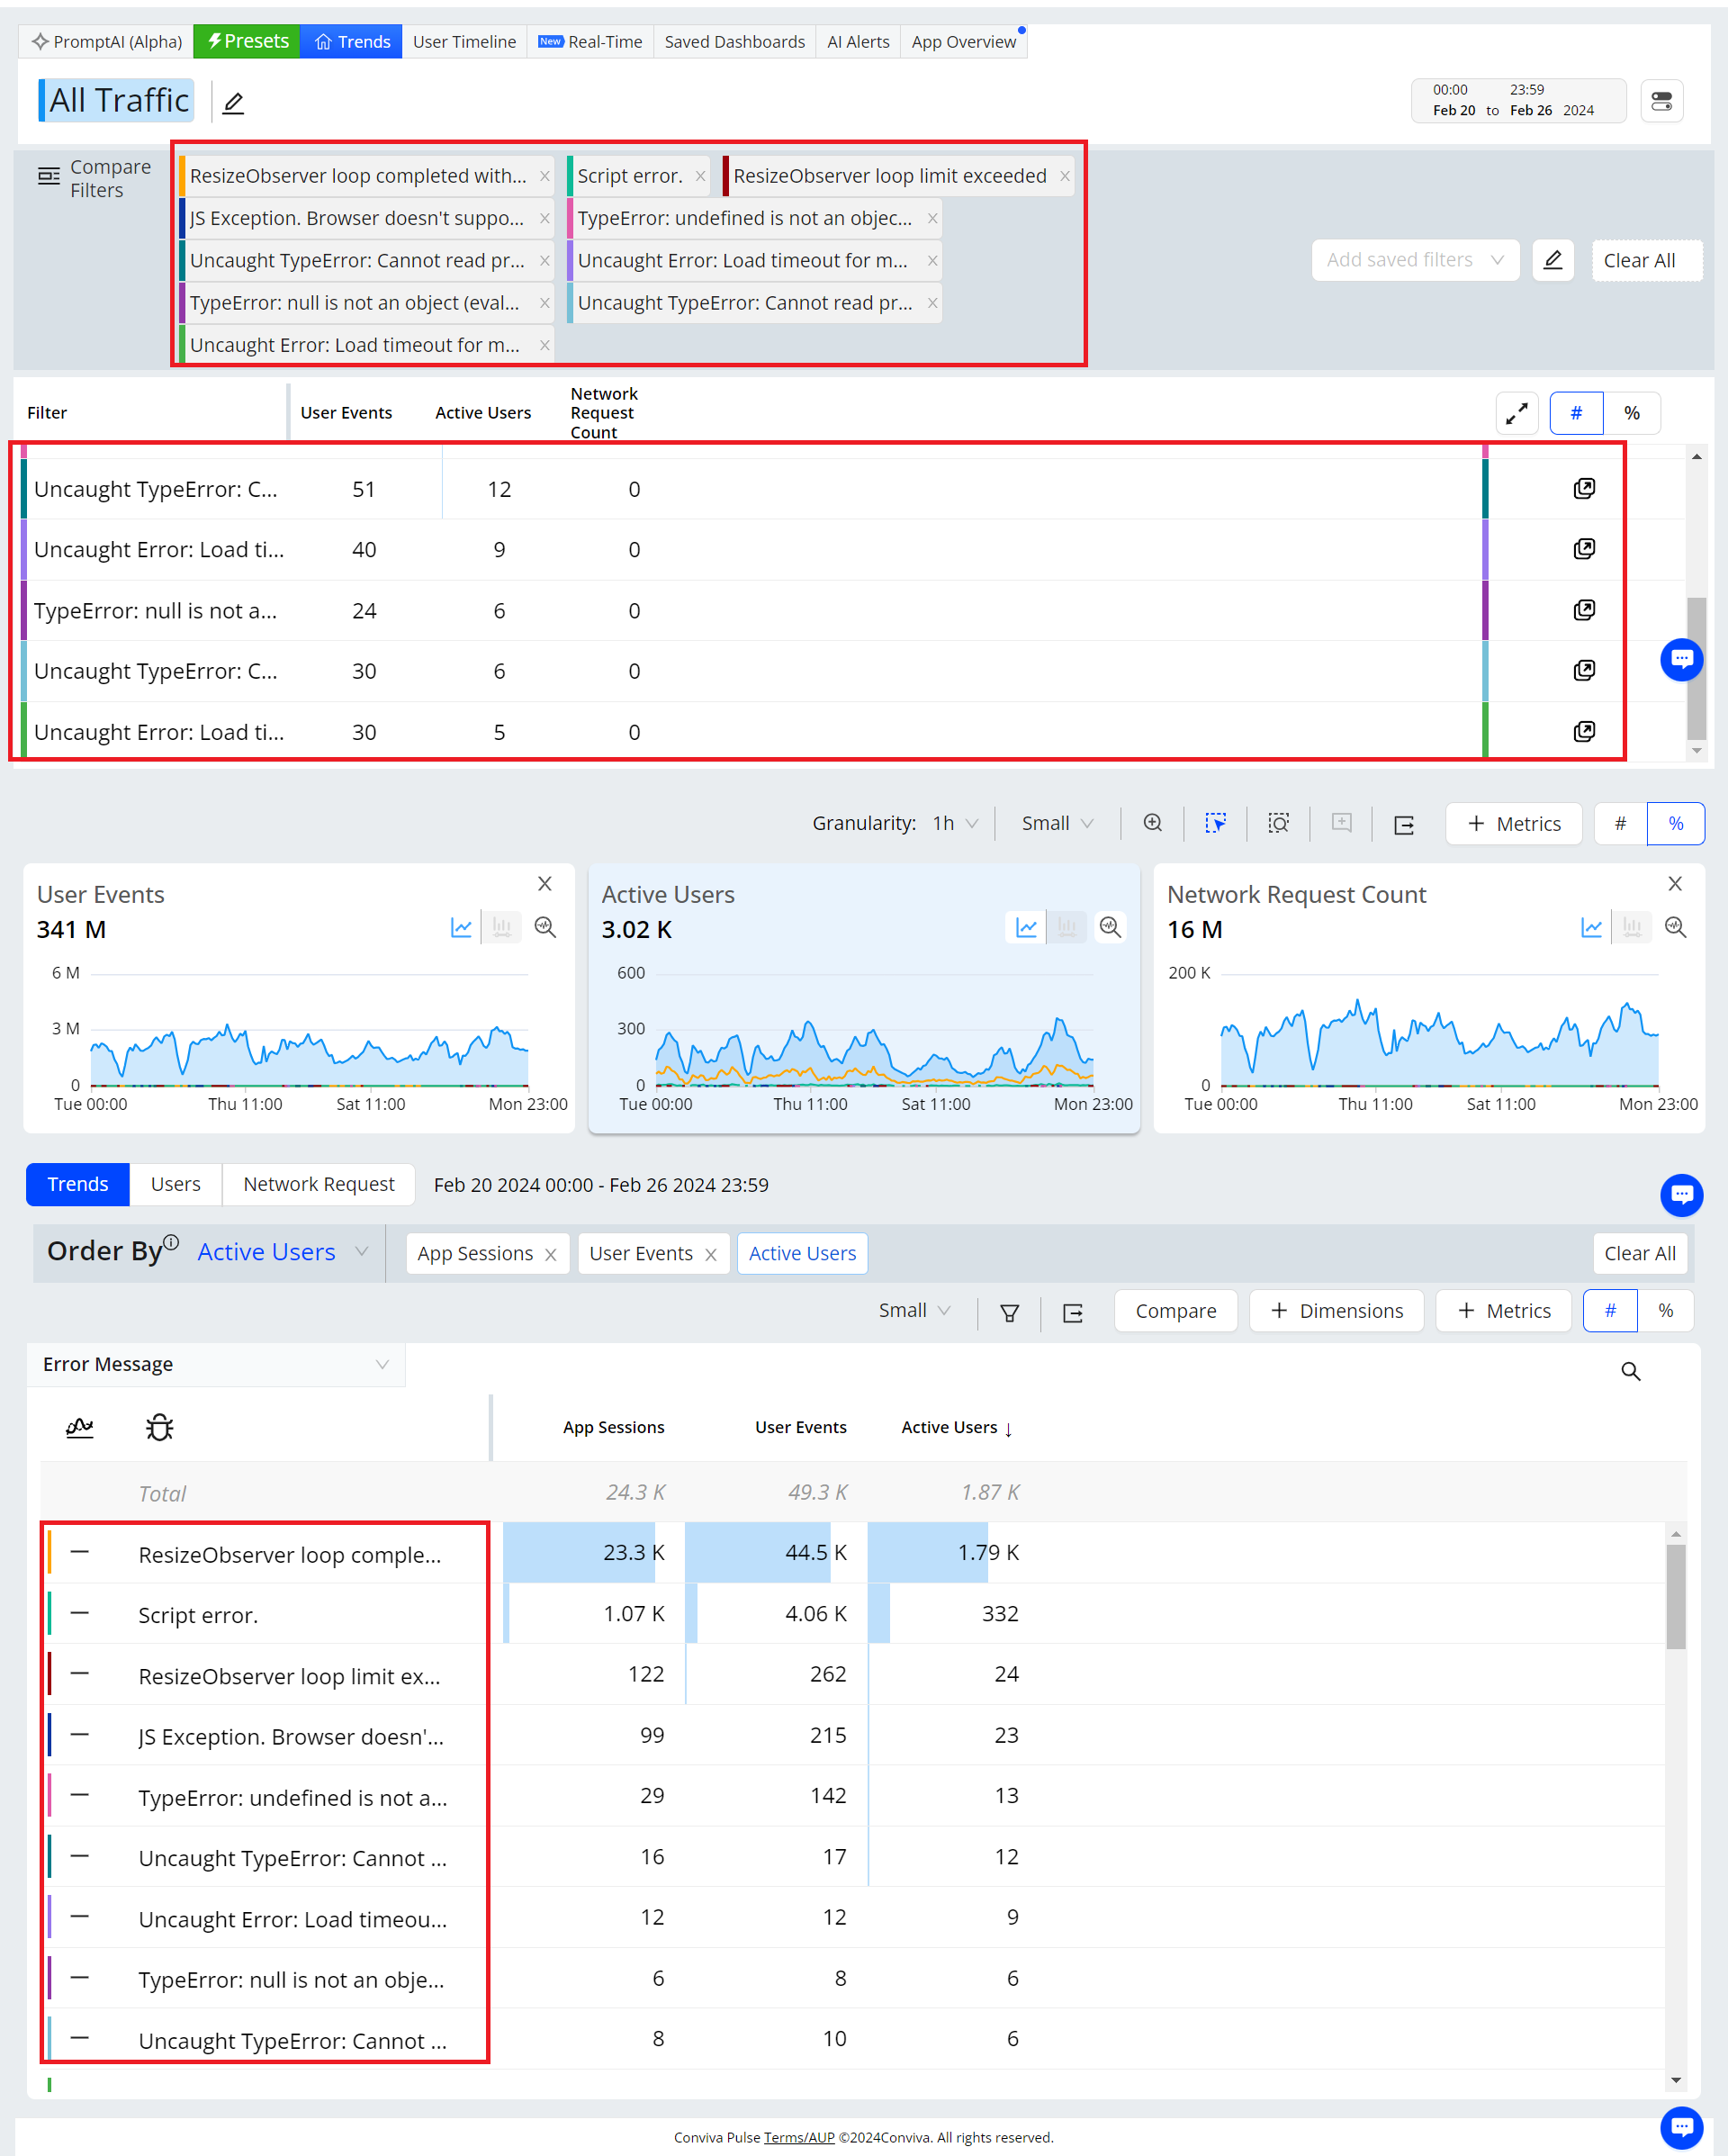1728x2156 pixels.
Task: Click the search magnifier in Error Message panel
Action: [x=1630, y=1371]
